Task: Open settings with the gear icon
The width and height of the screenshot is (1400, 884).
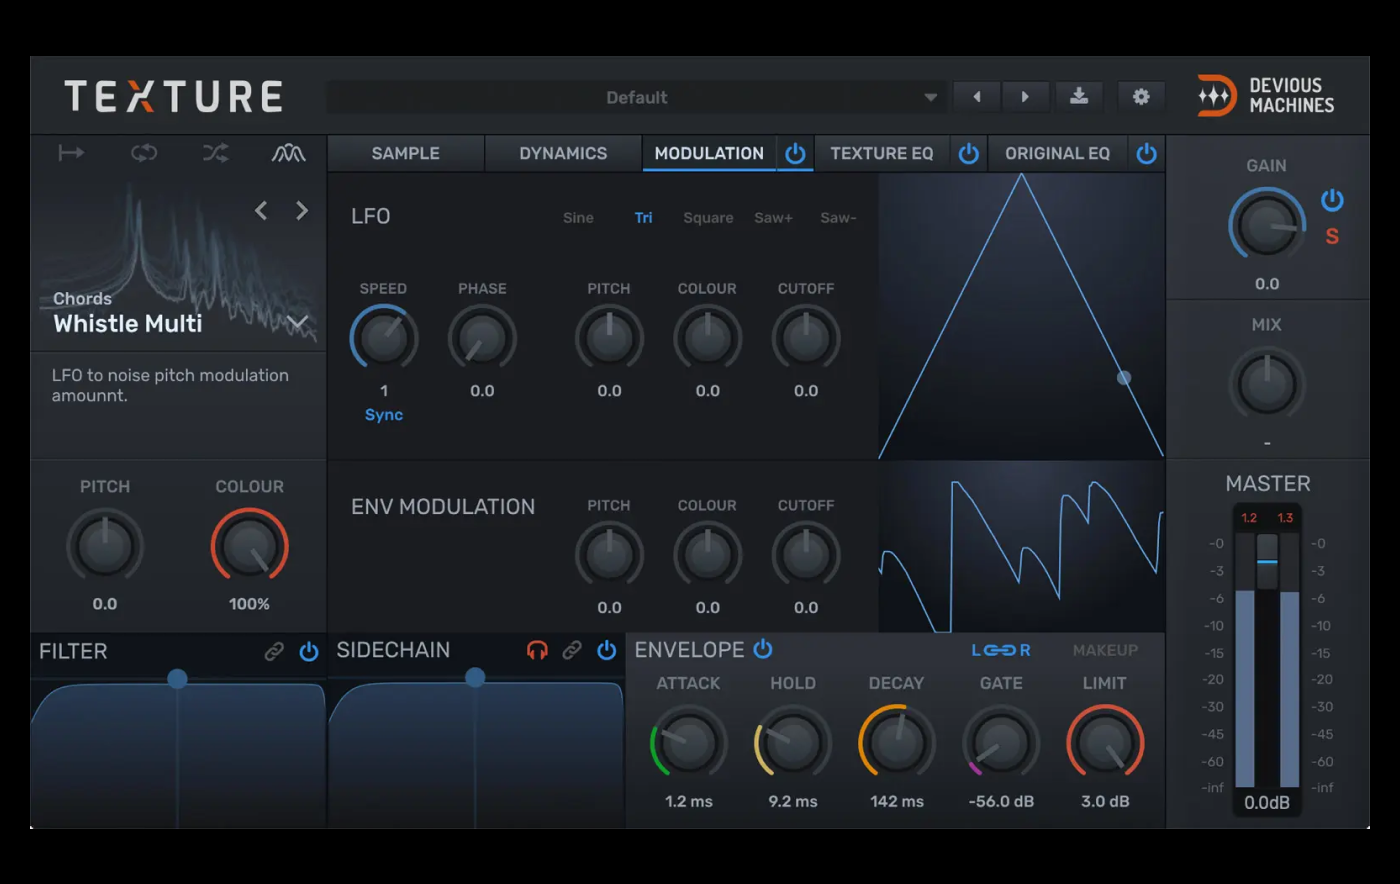Action: [x=1141, y=97]
